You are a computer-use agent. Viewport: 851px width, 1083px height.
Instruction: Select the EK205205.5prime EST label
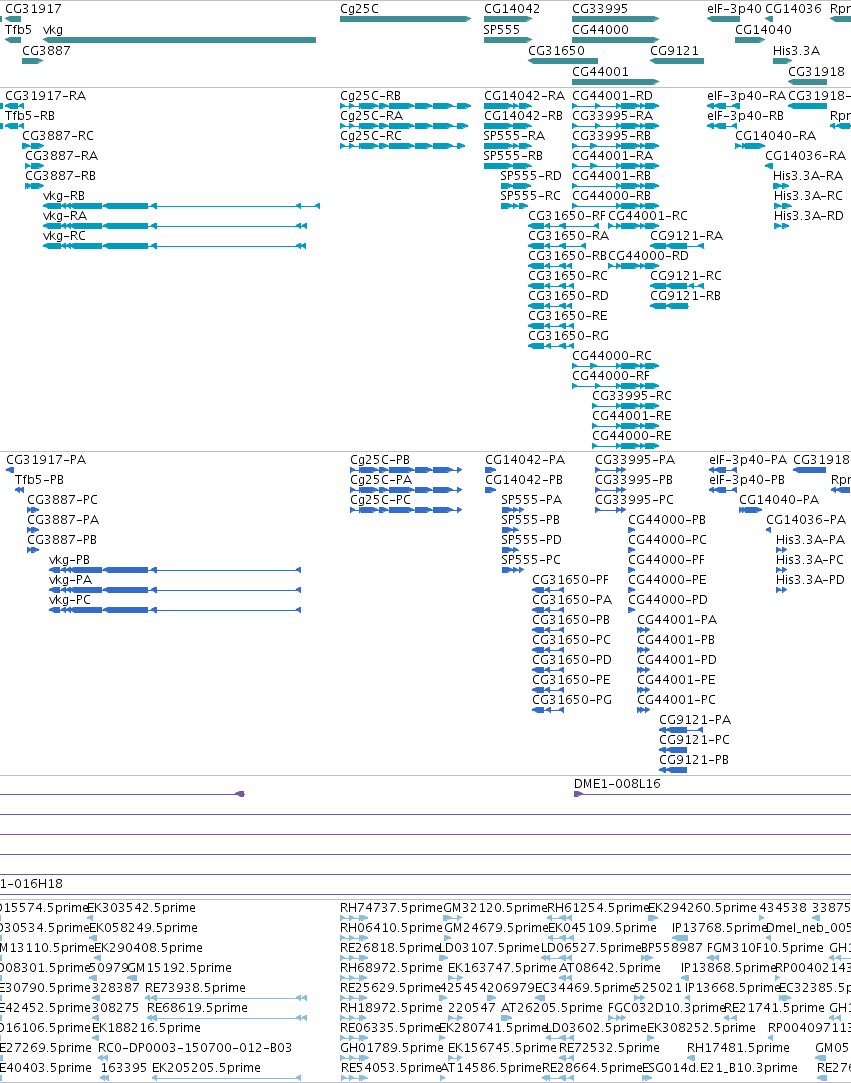click(x=207, y=1068)
